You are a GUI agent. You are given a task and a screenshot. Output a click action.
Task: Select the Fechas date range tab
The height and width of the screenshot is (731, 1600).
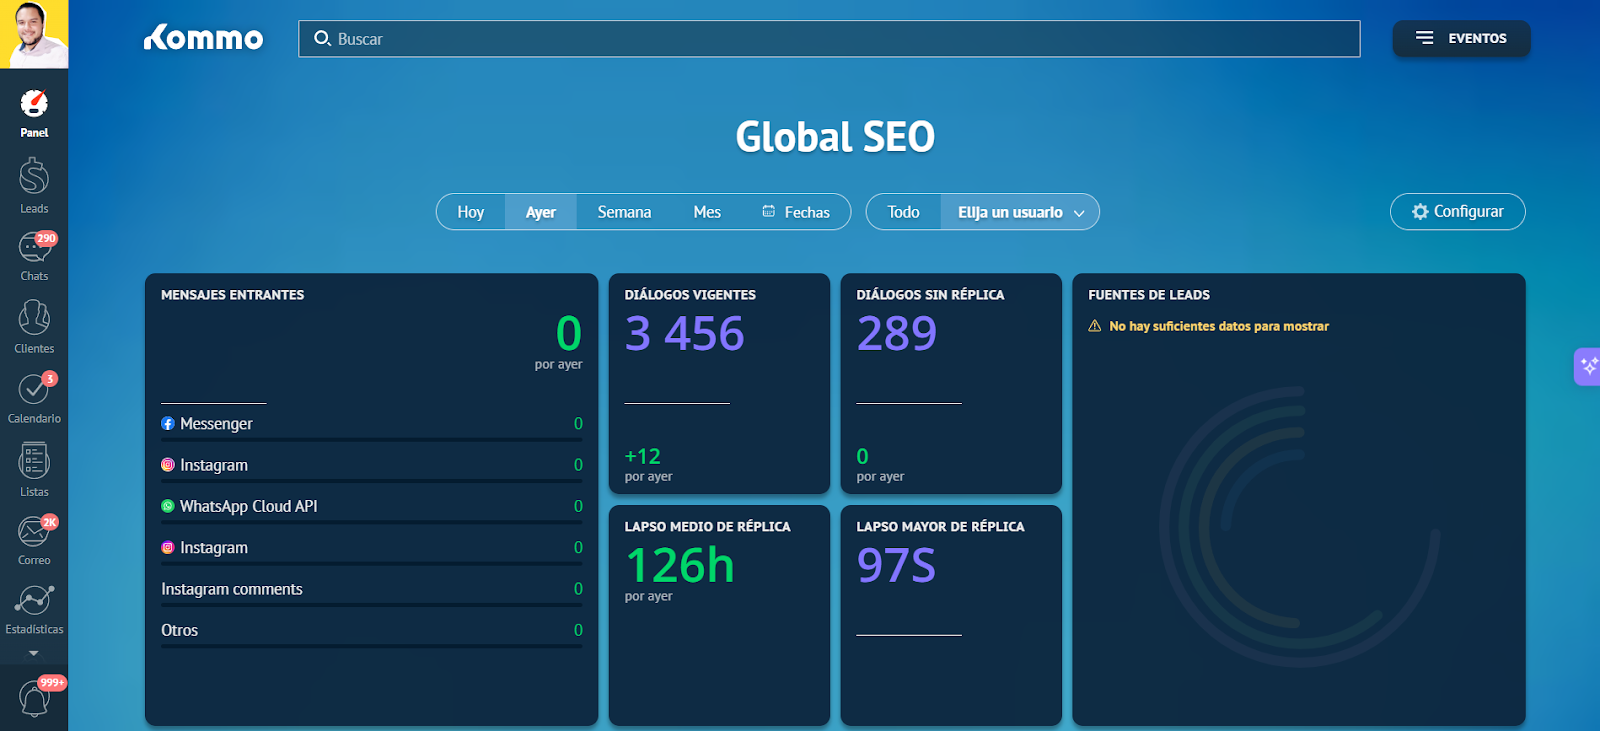(796, 212)
